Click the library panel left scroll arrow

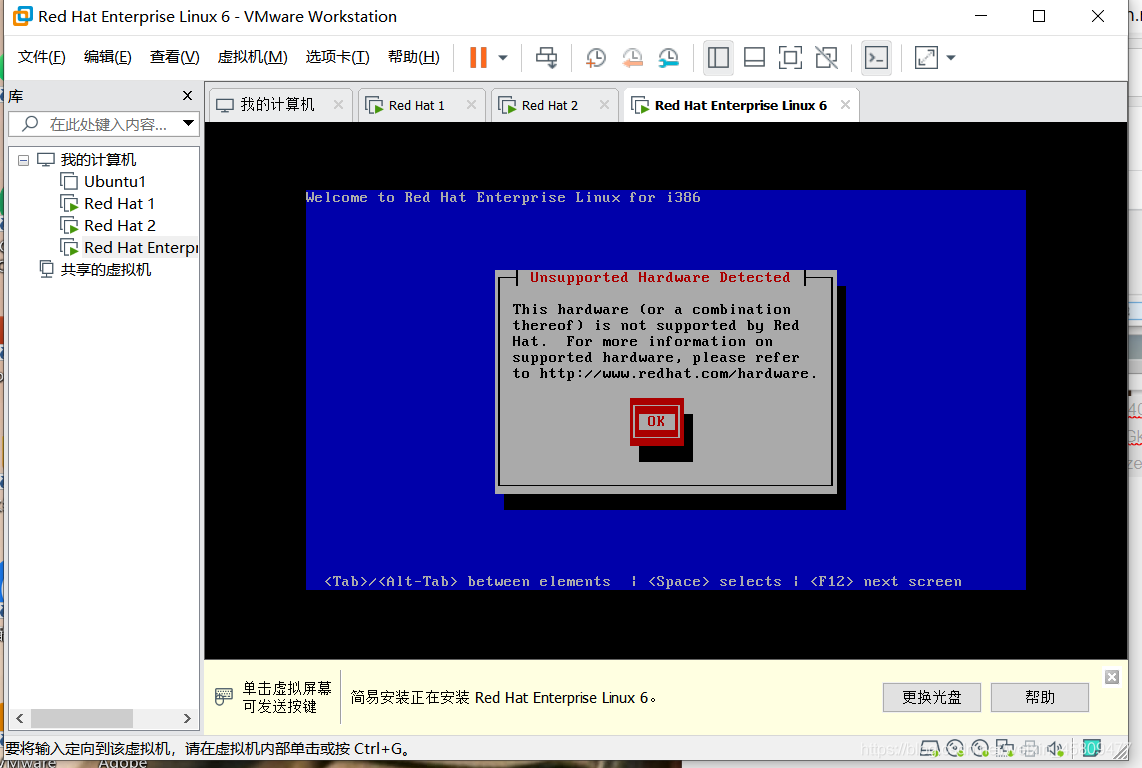20,718
